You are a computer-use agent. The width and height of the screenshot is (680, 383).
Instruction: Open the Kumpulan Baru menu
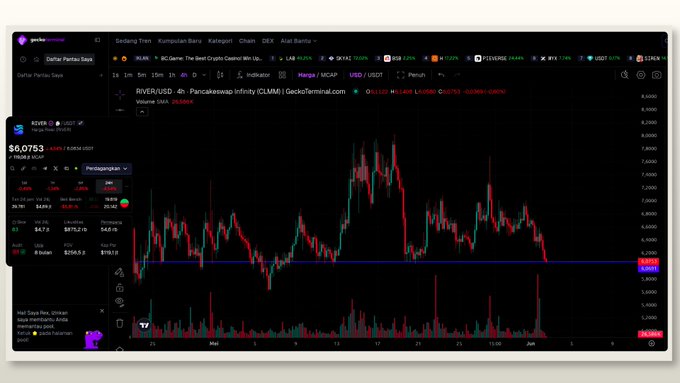[180, 41]
